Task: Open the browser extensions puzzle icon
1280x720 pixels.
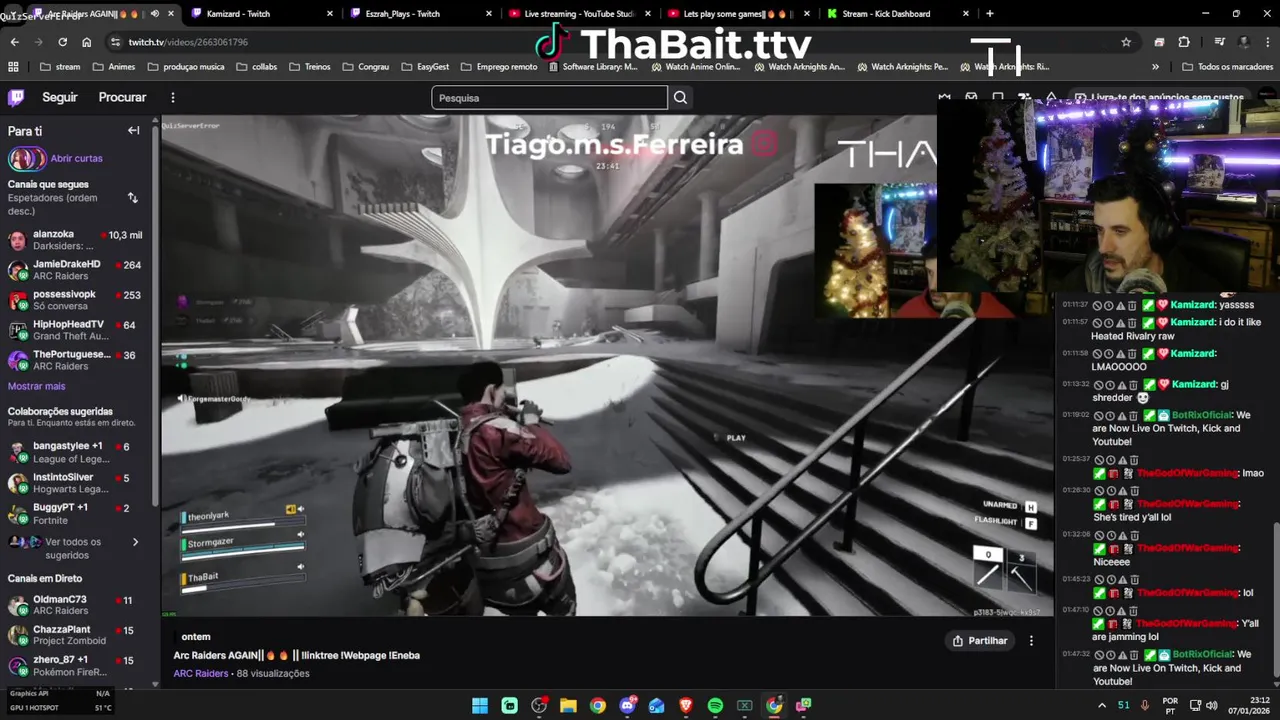Action: pyautogui.click(x=1184, y=42)
